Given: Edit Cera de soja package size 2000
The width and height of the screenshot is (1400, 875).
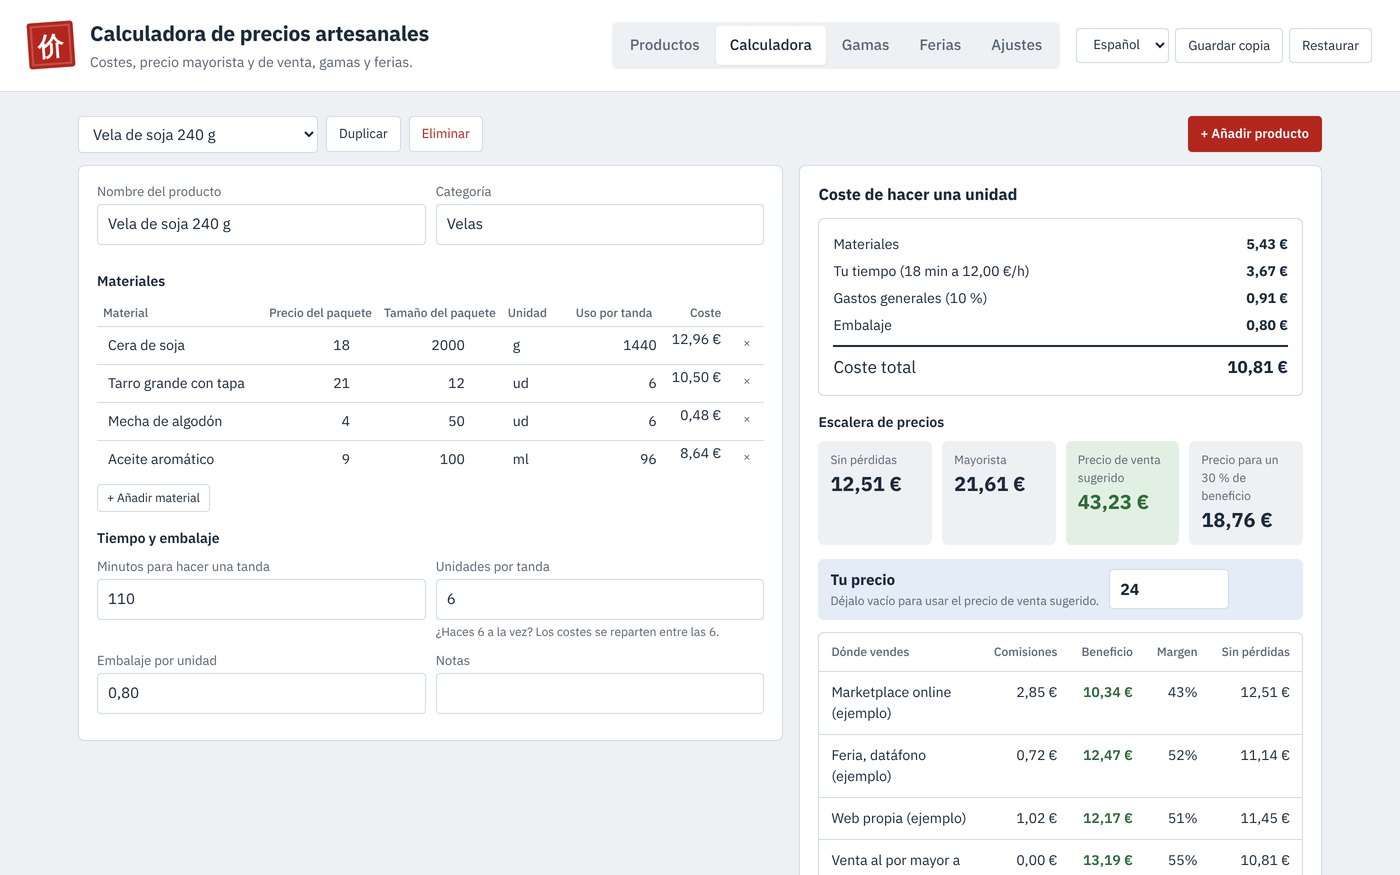Looking at the screenshot, I should 439,345.
